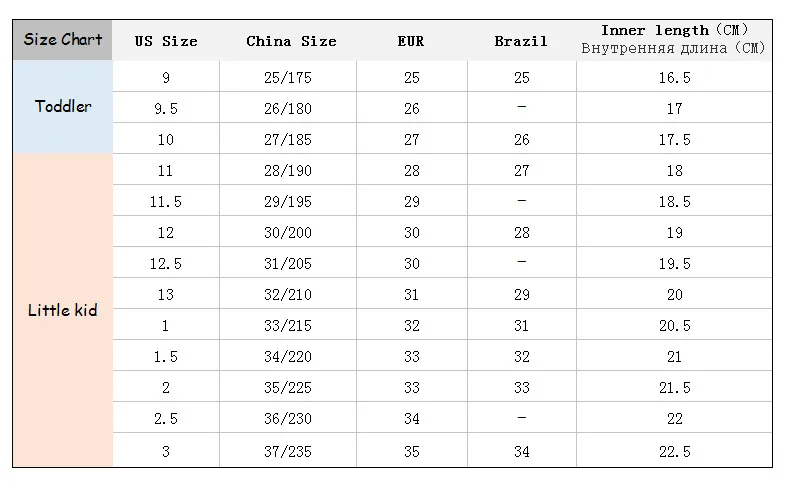Image resolution: width=788 pixels, height=486 pixels.
Task: Select the Little kid category cell
Action: 62,310
